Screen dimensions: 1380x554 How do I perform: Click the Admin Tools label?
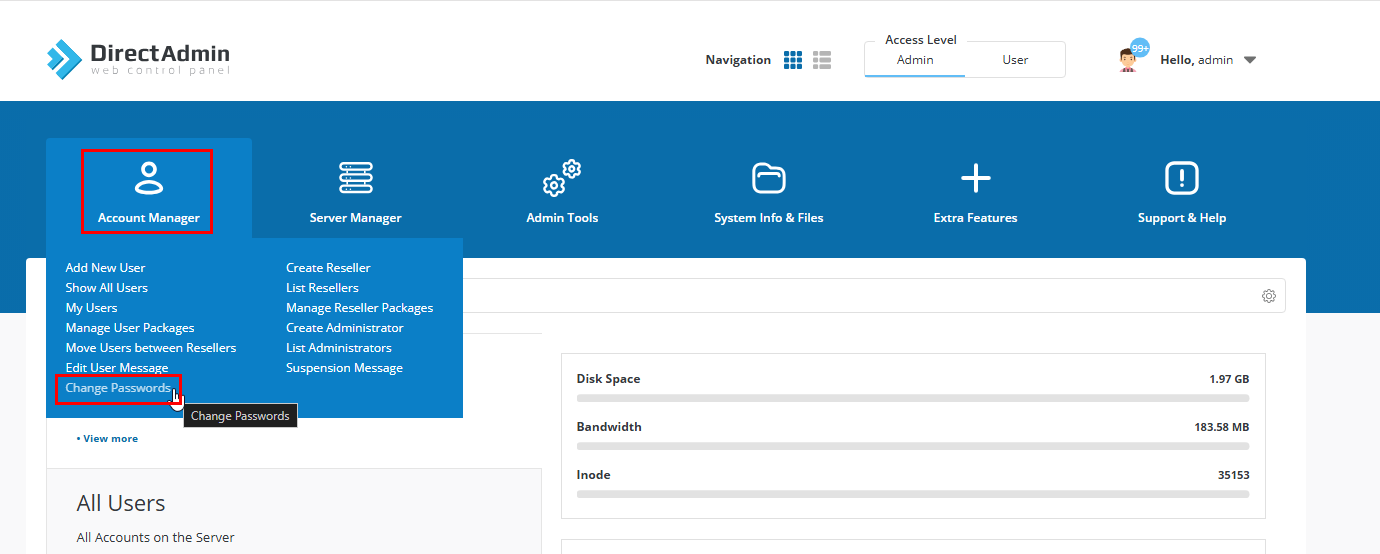click(x=562, y=218)
